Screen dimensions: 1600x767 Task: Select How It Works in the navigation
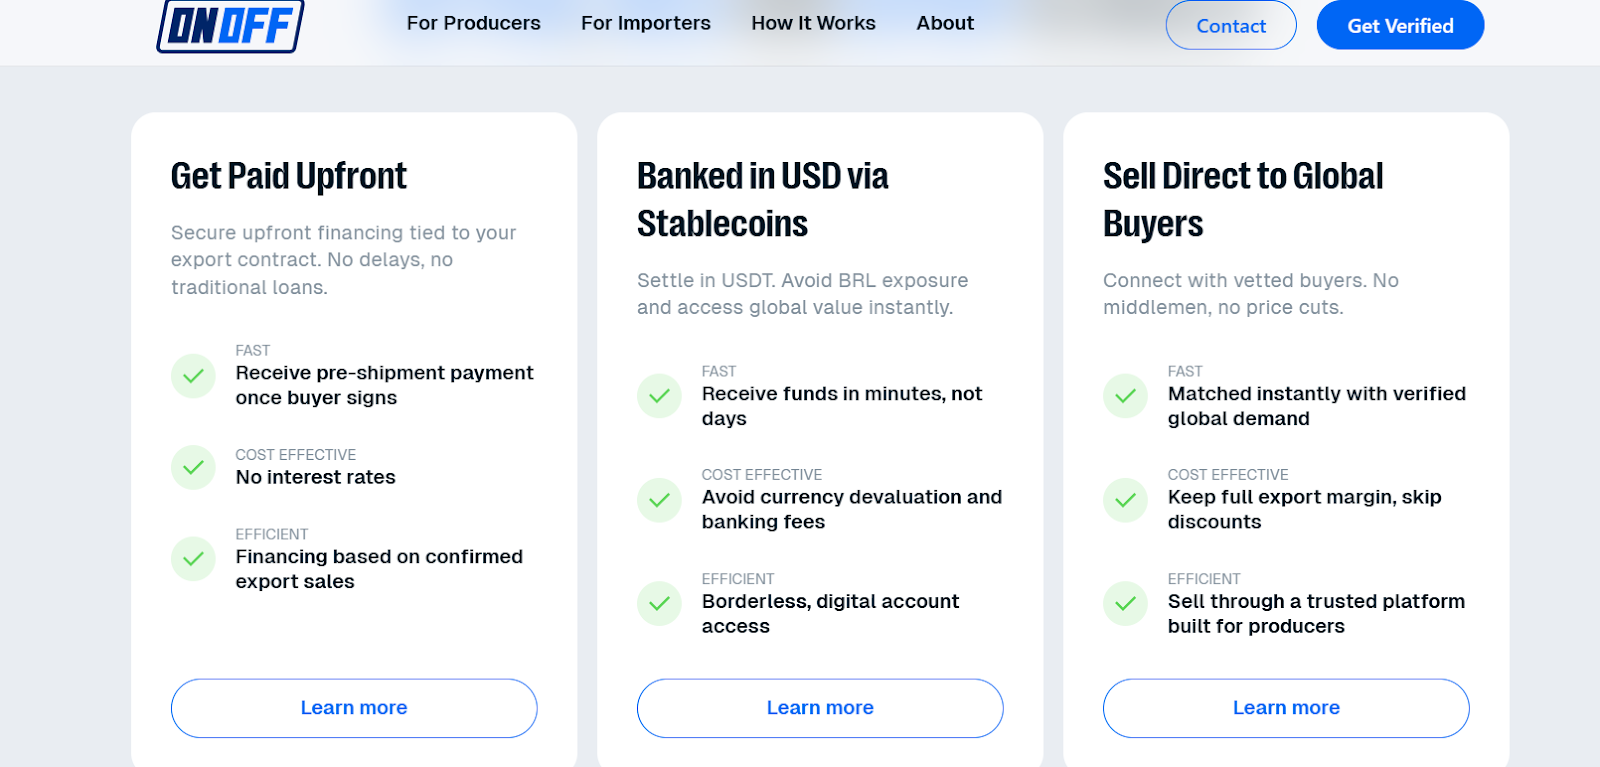[x=813, y=22]
